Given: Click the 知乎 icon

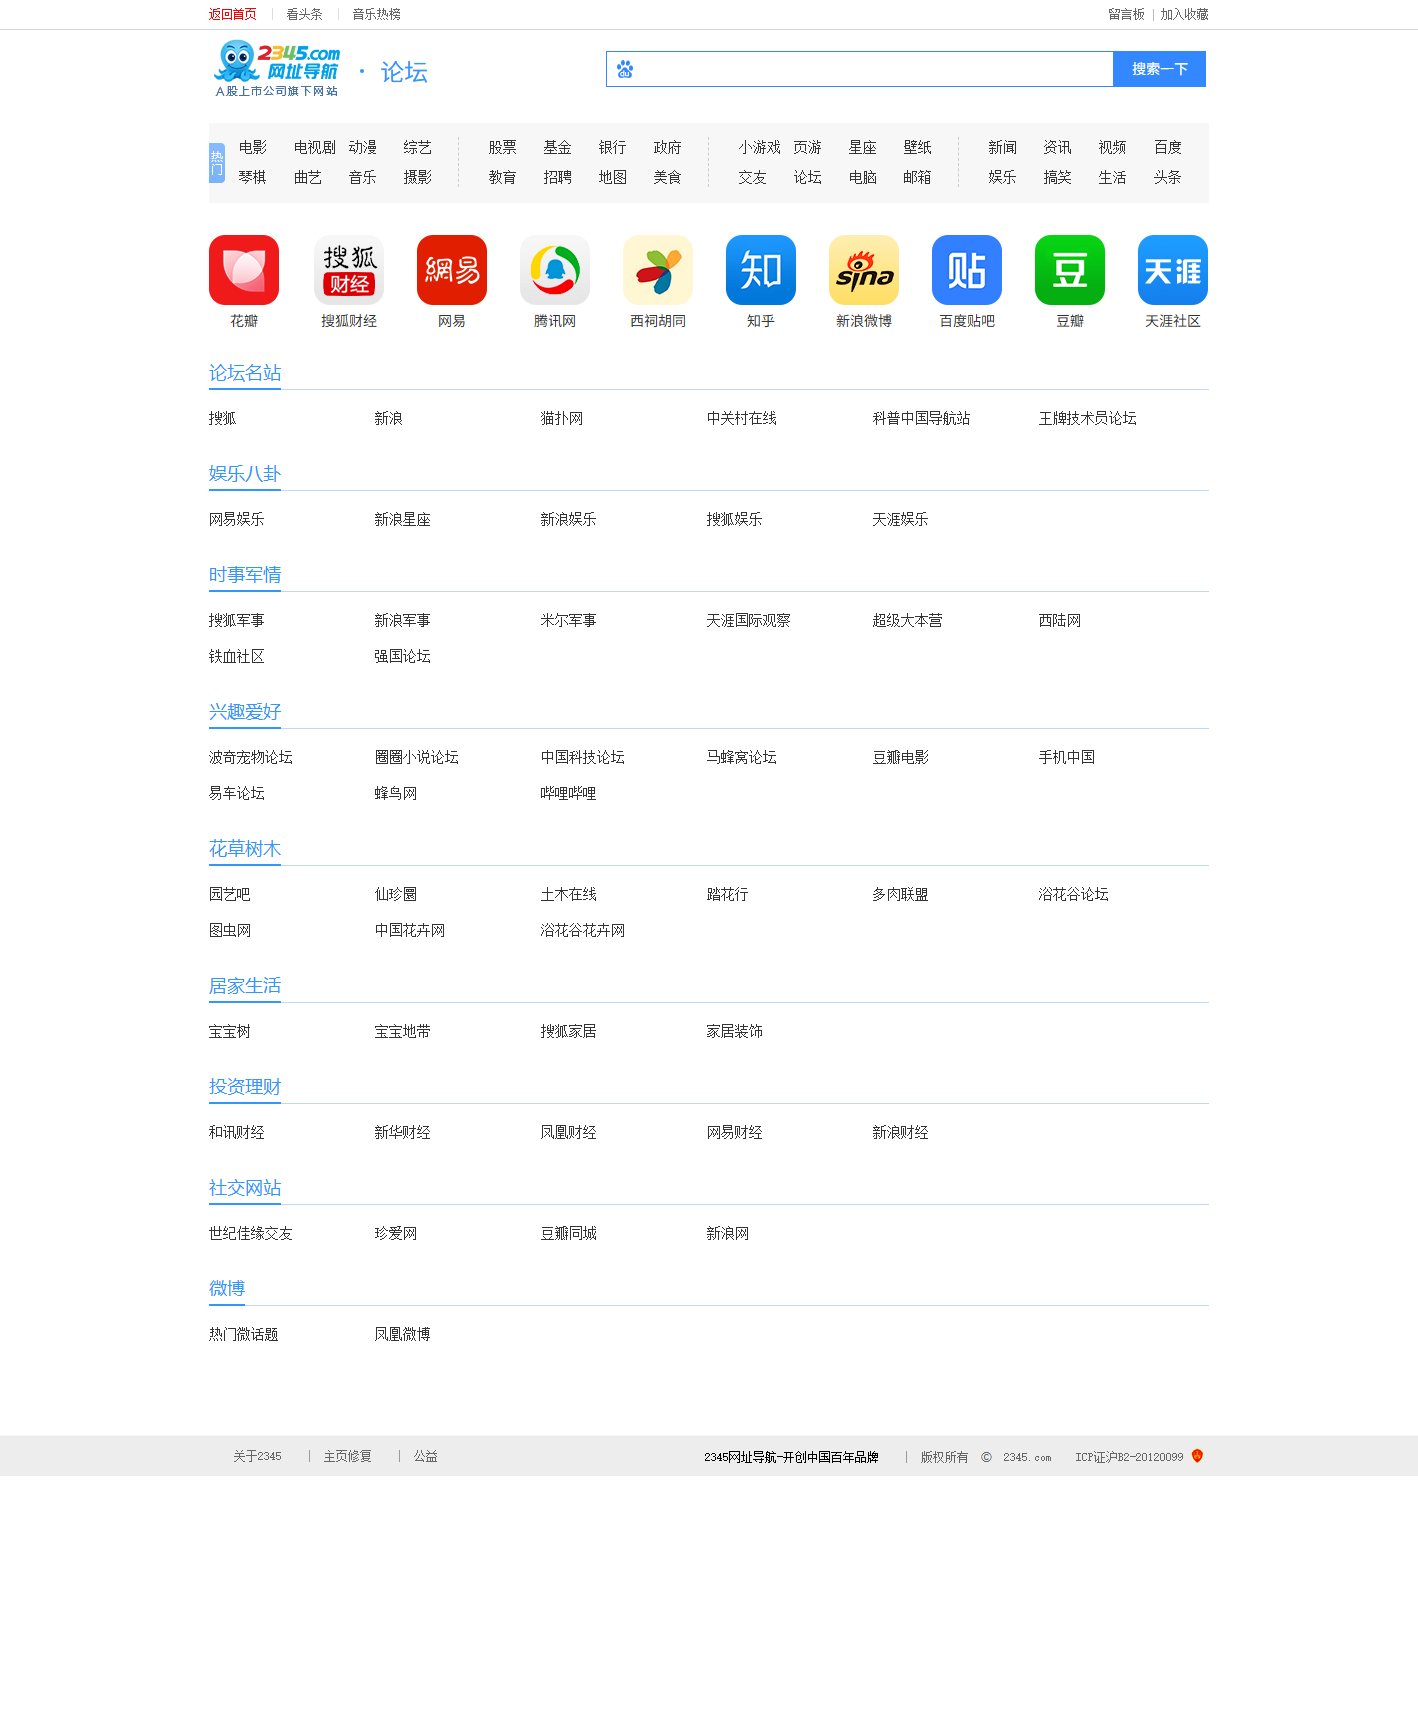Looking at the screenshot, I should (x=761, y=270).
